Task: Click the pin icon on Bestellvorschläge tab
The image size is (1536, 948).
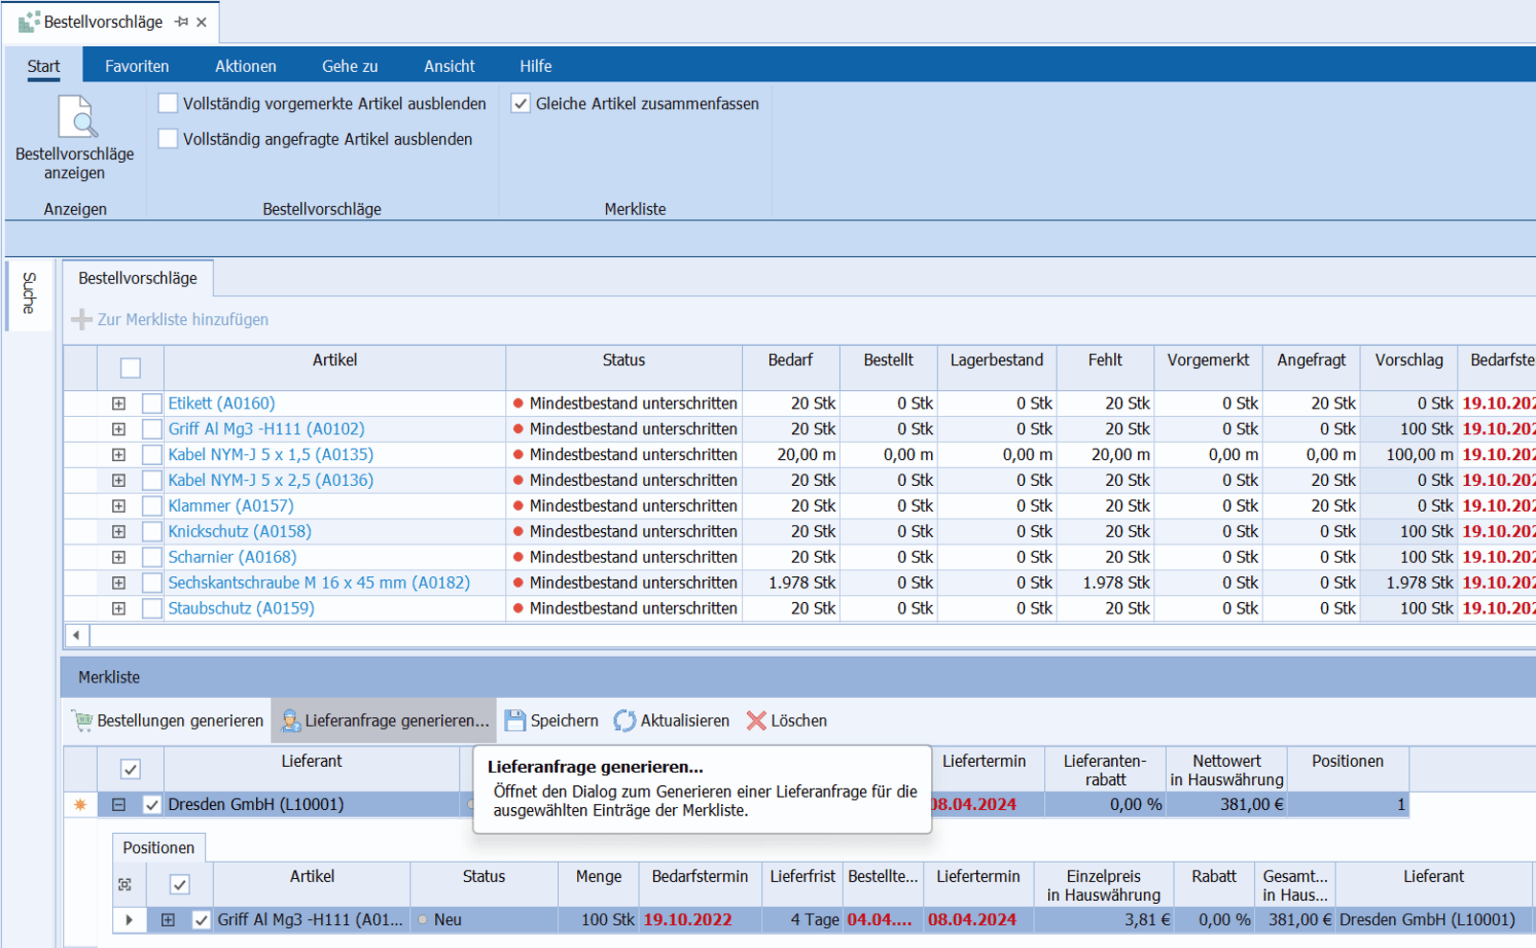Action: click(x=181, y=22)
